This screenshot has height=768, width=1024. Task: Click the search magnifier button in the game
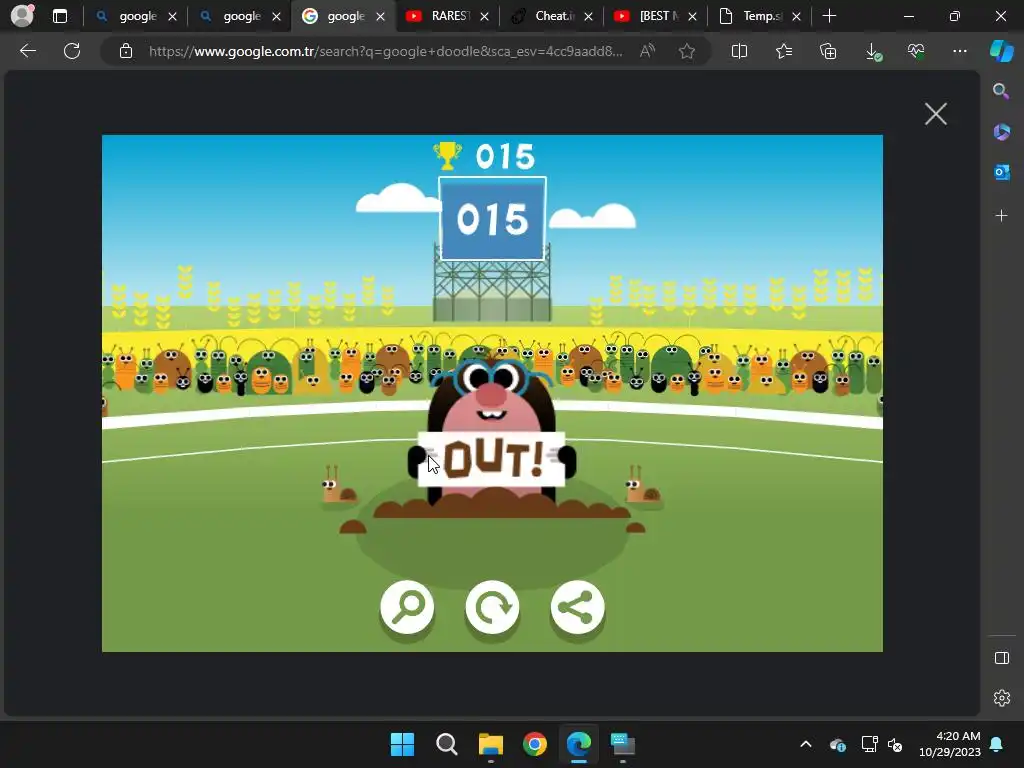click(407, 607)
